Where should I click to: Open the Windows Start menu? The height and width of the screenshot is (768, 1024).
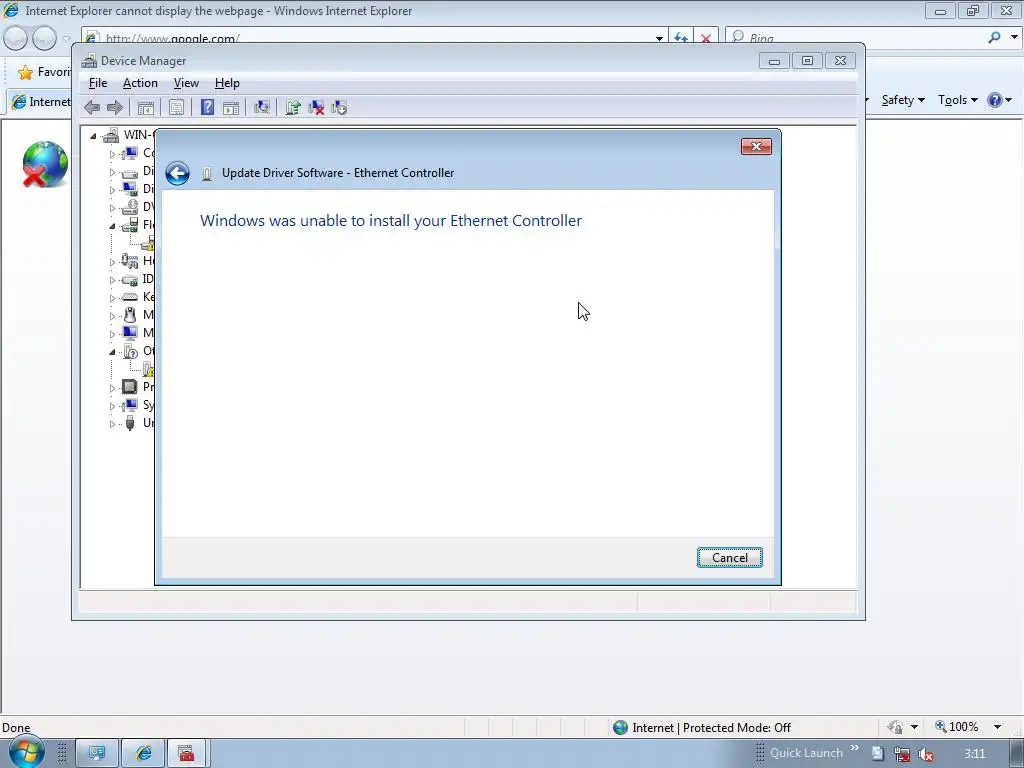point(26,752)
